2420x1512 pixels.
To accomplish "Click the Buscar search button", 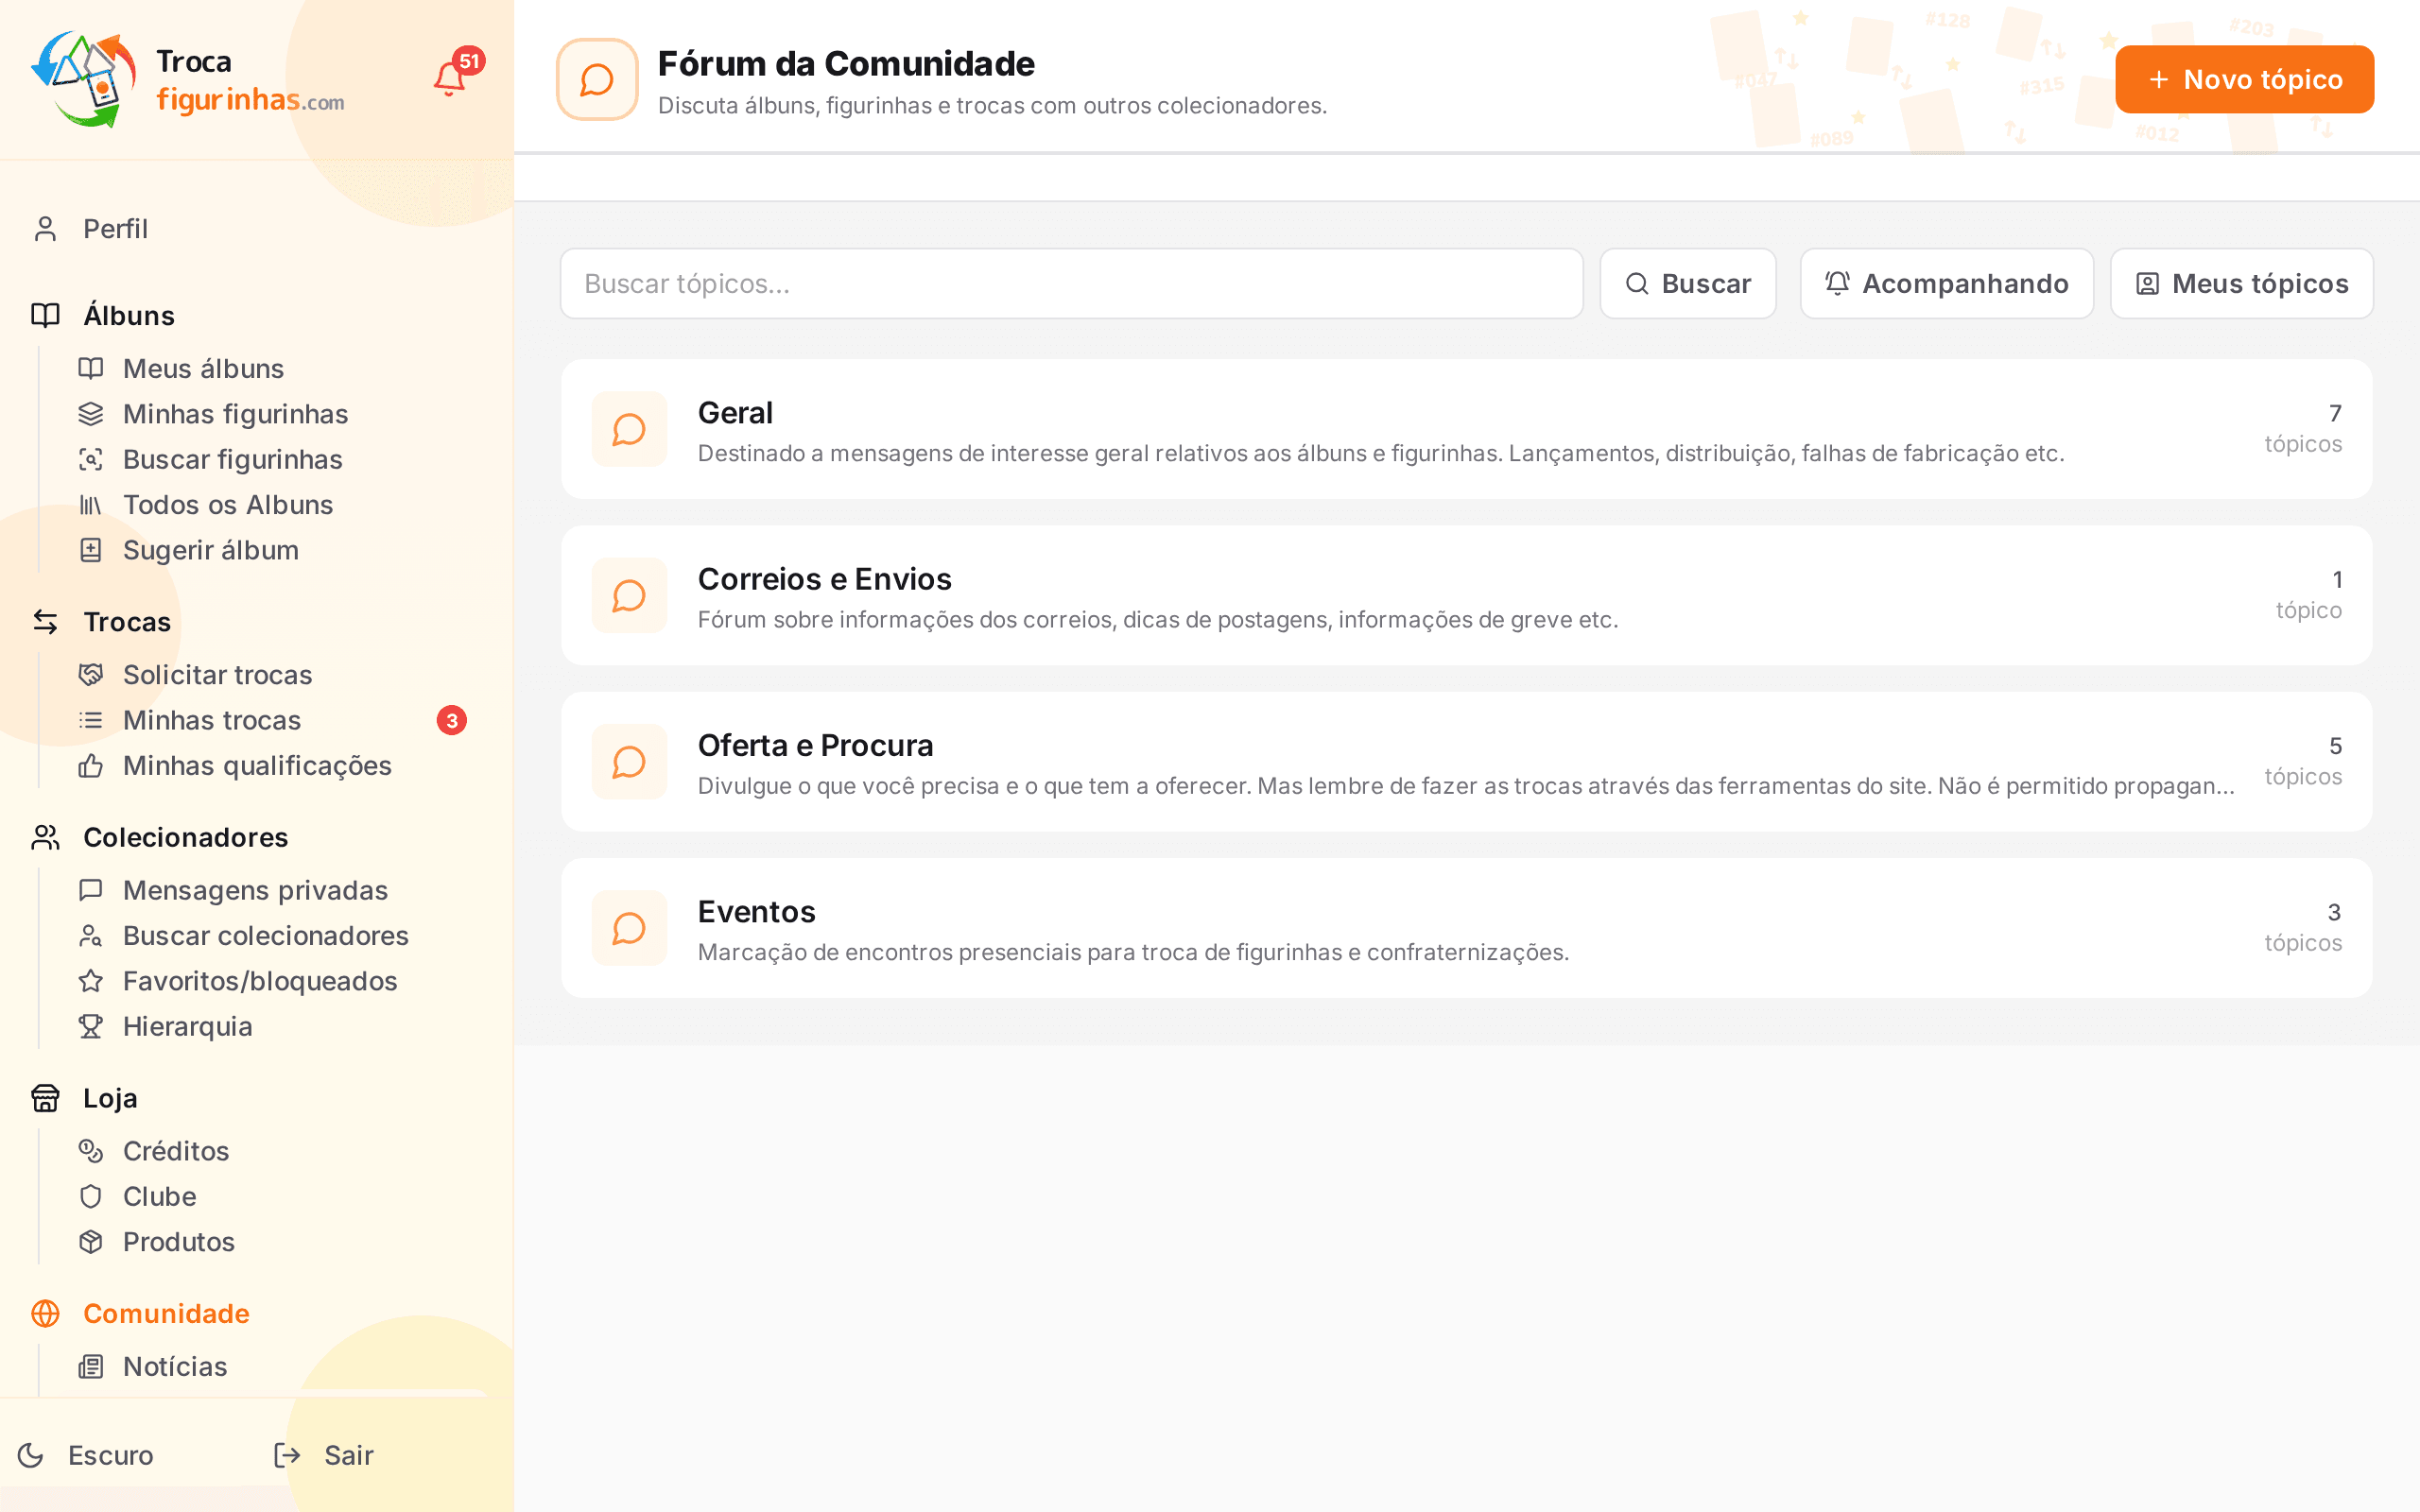I will [1688, 284].
